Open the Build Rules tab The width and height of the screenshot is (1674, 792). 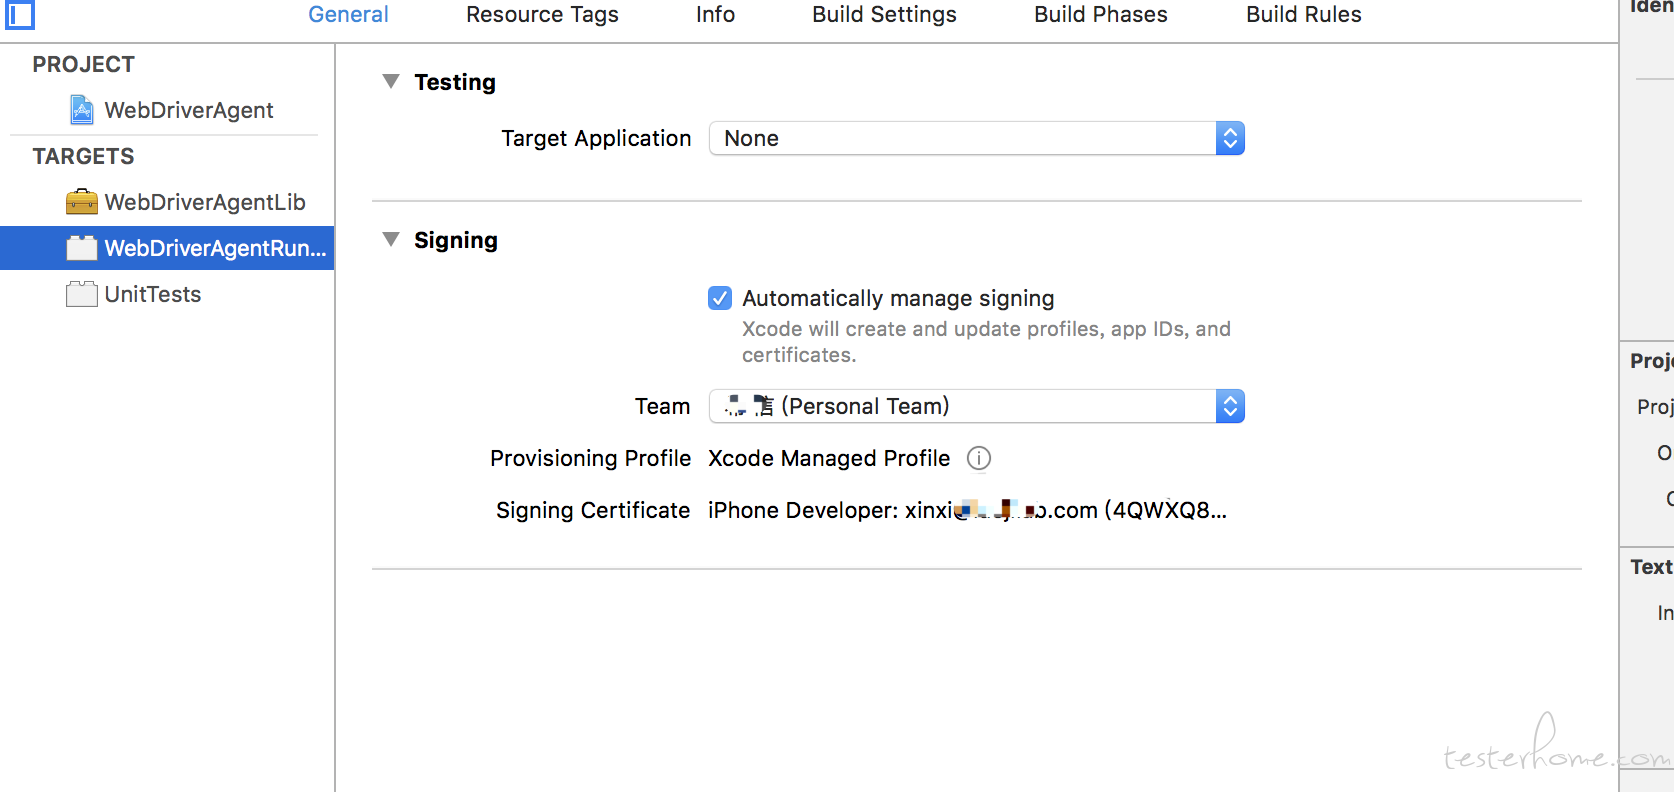[x=1304, y=14]
